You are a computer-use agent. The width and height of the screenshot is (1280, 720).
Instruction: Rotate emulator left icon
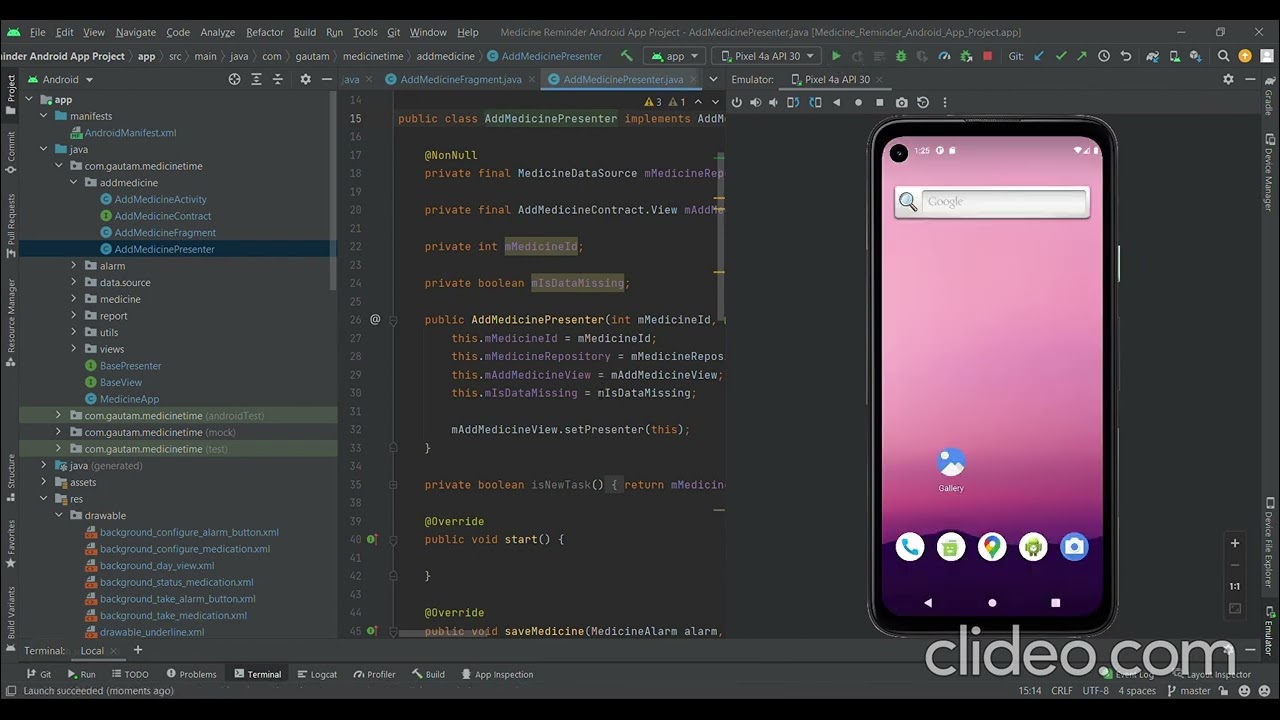click(x=793, y=102)
